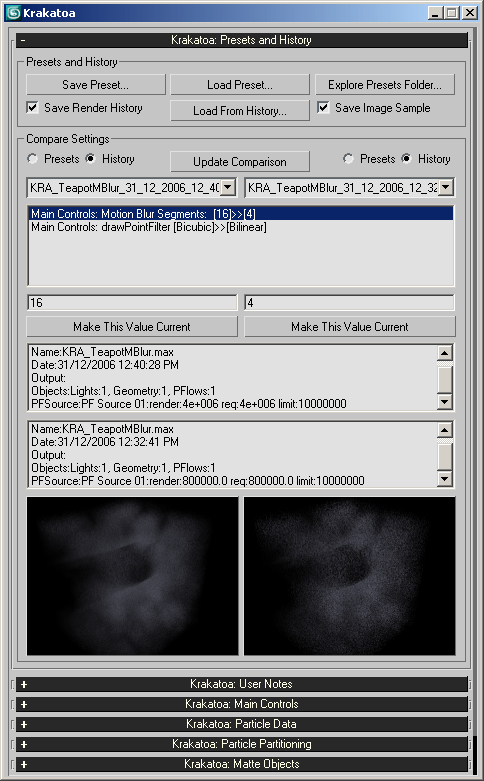Select the right History radio button
This screenshot has height=781, width=484.
tap(406, 159)
